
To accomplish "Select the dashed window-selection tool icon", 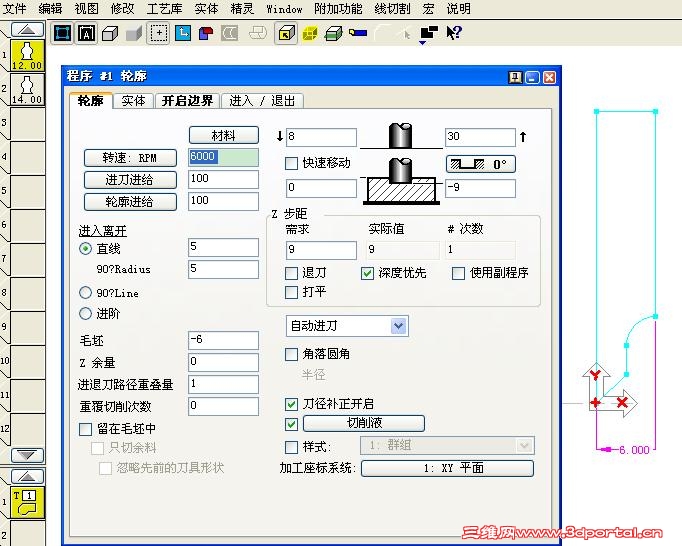I will point(158,33).
